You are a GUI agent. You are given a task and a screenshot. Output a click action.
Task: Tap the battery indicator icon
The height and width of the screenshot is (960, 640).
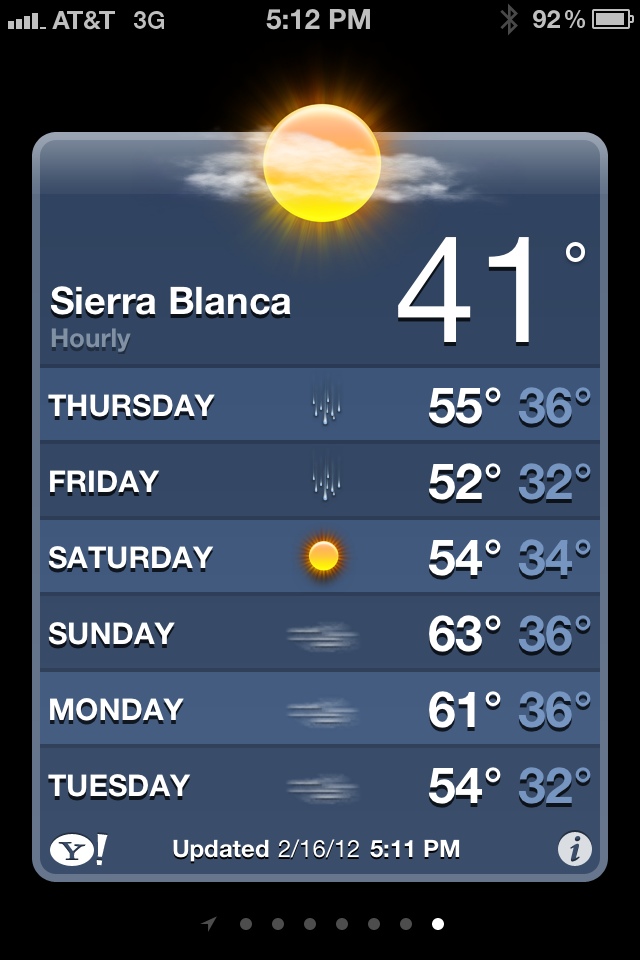coord(612,19)
